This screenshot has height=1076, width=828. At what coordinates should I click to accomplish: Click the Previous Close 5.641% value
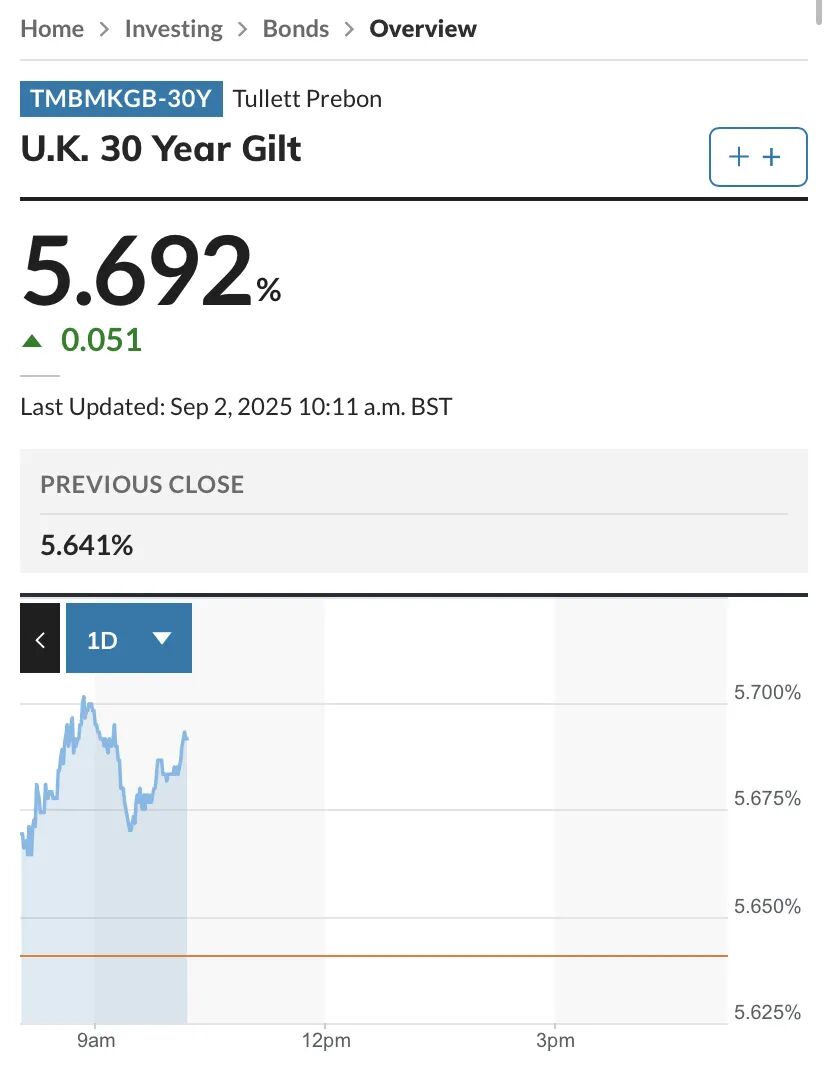click(86, 545)
